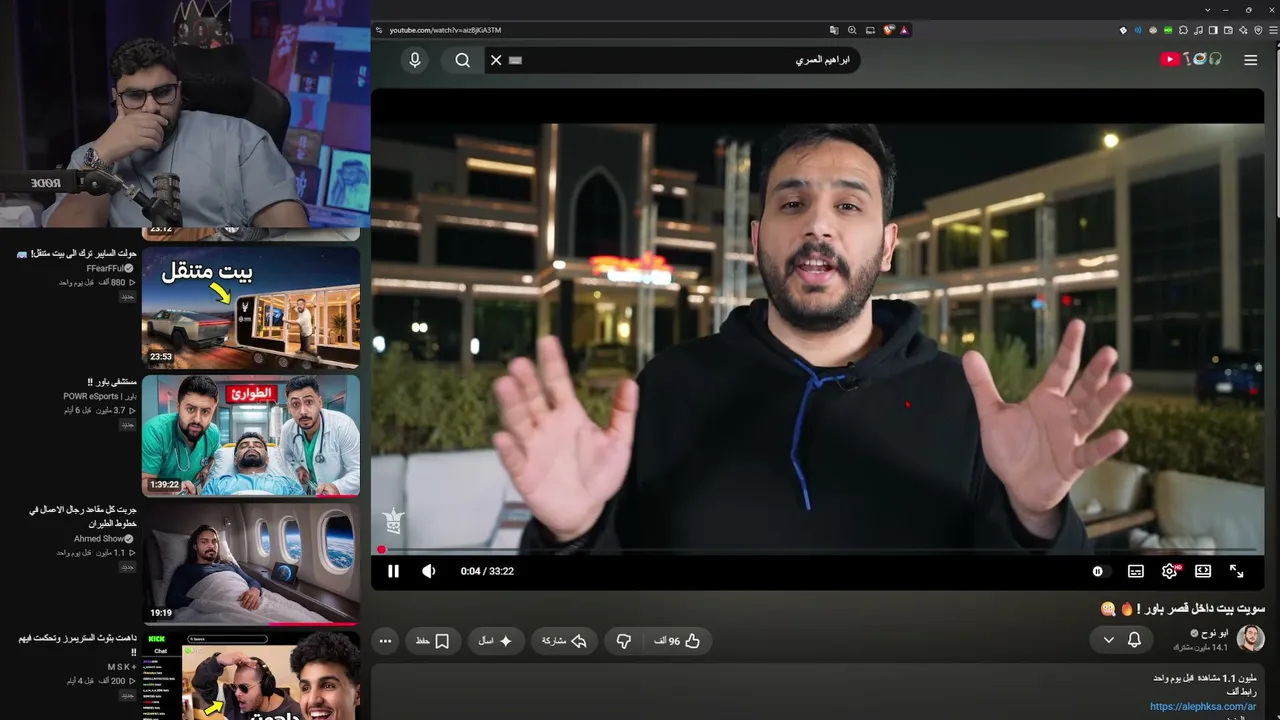
Task: Open the zoom magnifier in the address bar
Action: 852,30
